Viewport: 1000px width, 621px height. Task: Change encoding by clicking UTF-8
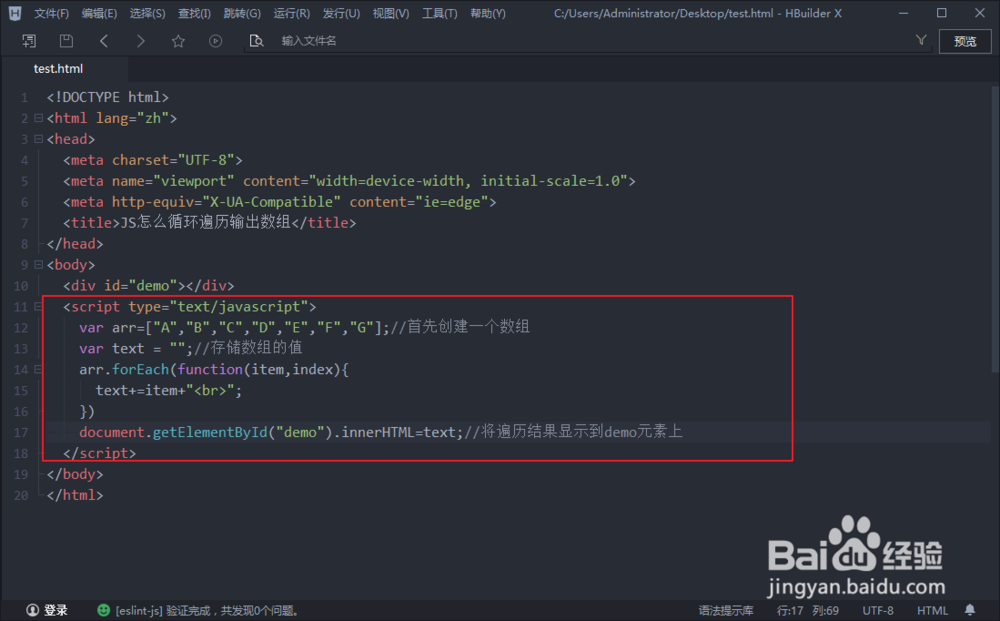pyautogui.click(x=878, y=609)
